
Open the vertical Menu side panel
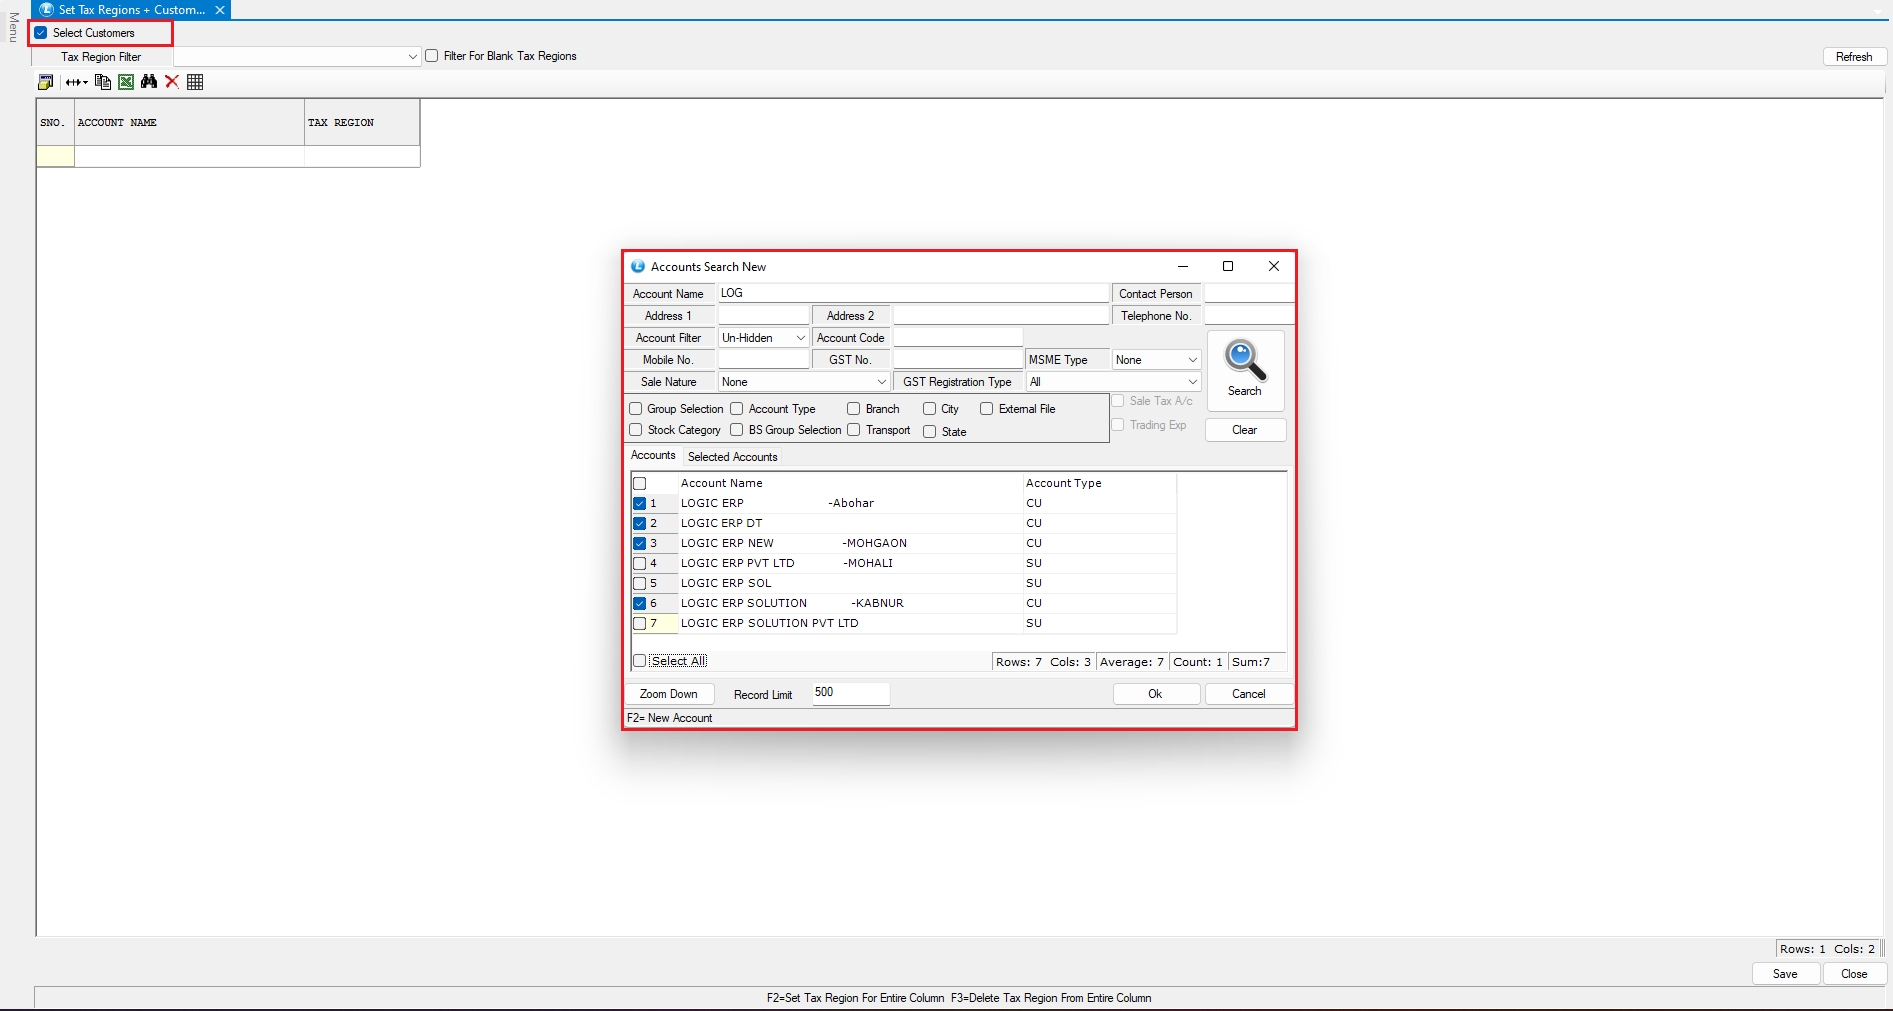click(x=13, y=28)
